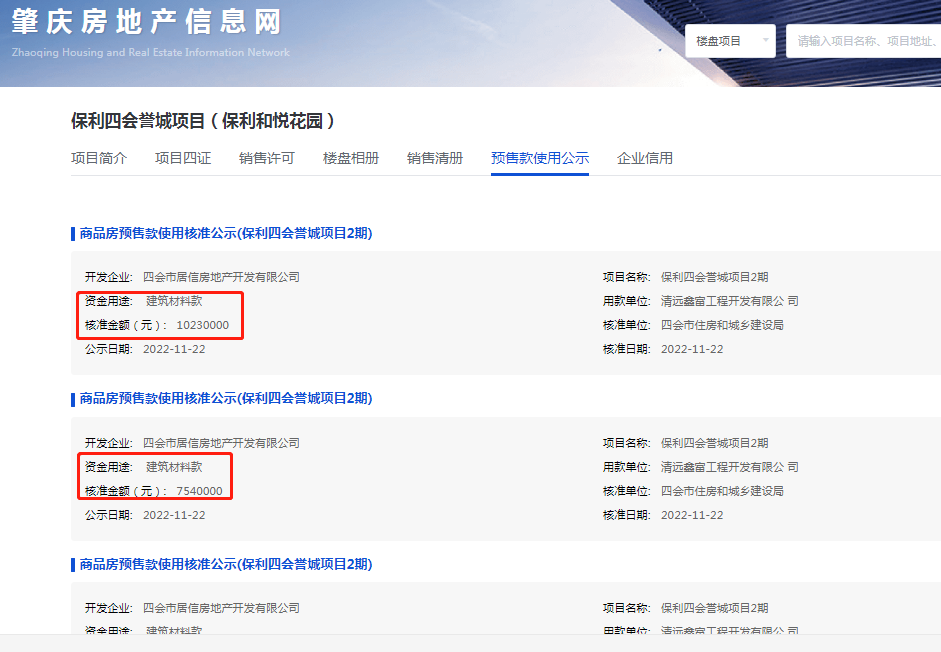Switch to the 项目简介 tab
941x652 pixels.
pos(99,158)
